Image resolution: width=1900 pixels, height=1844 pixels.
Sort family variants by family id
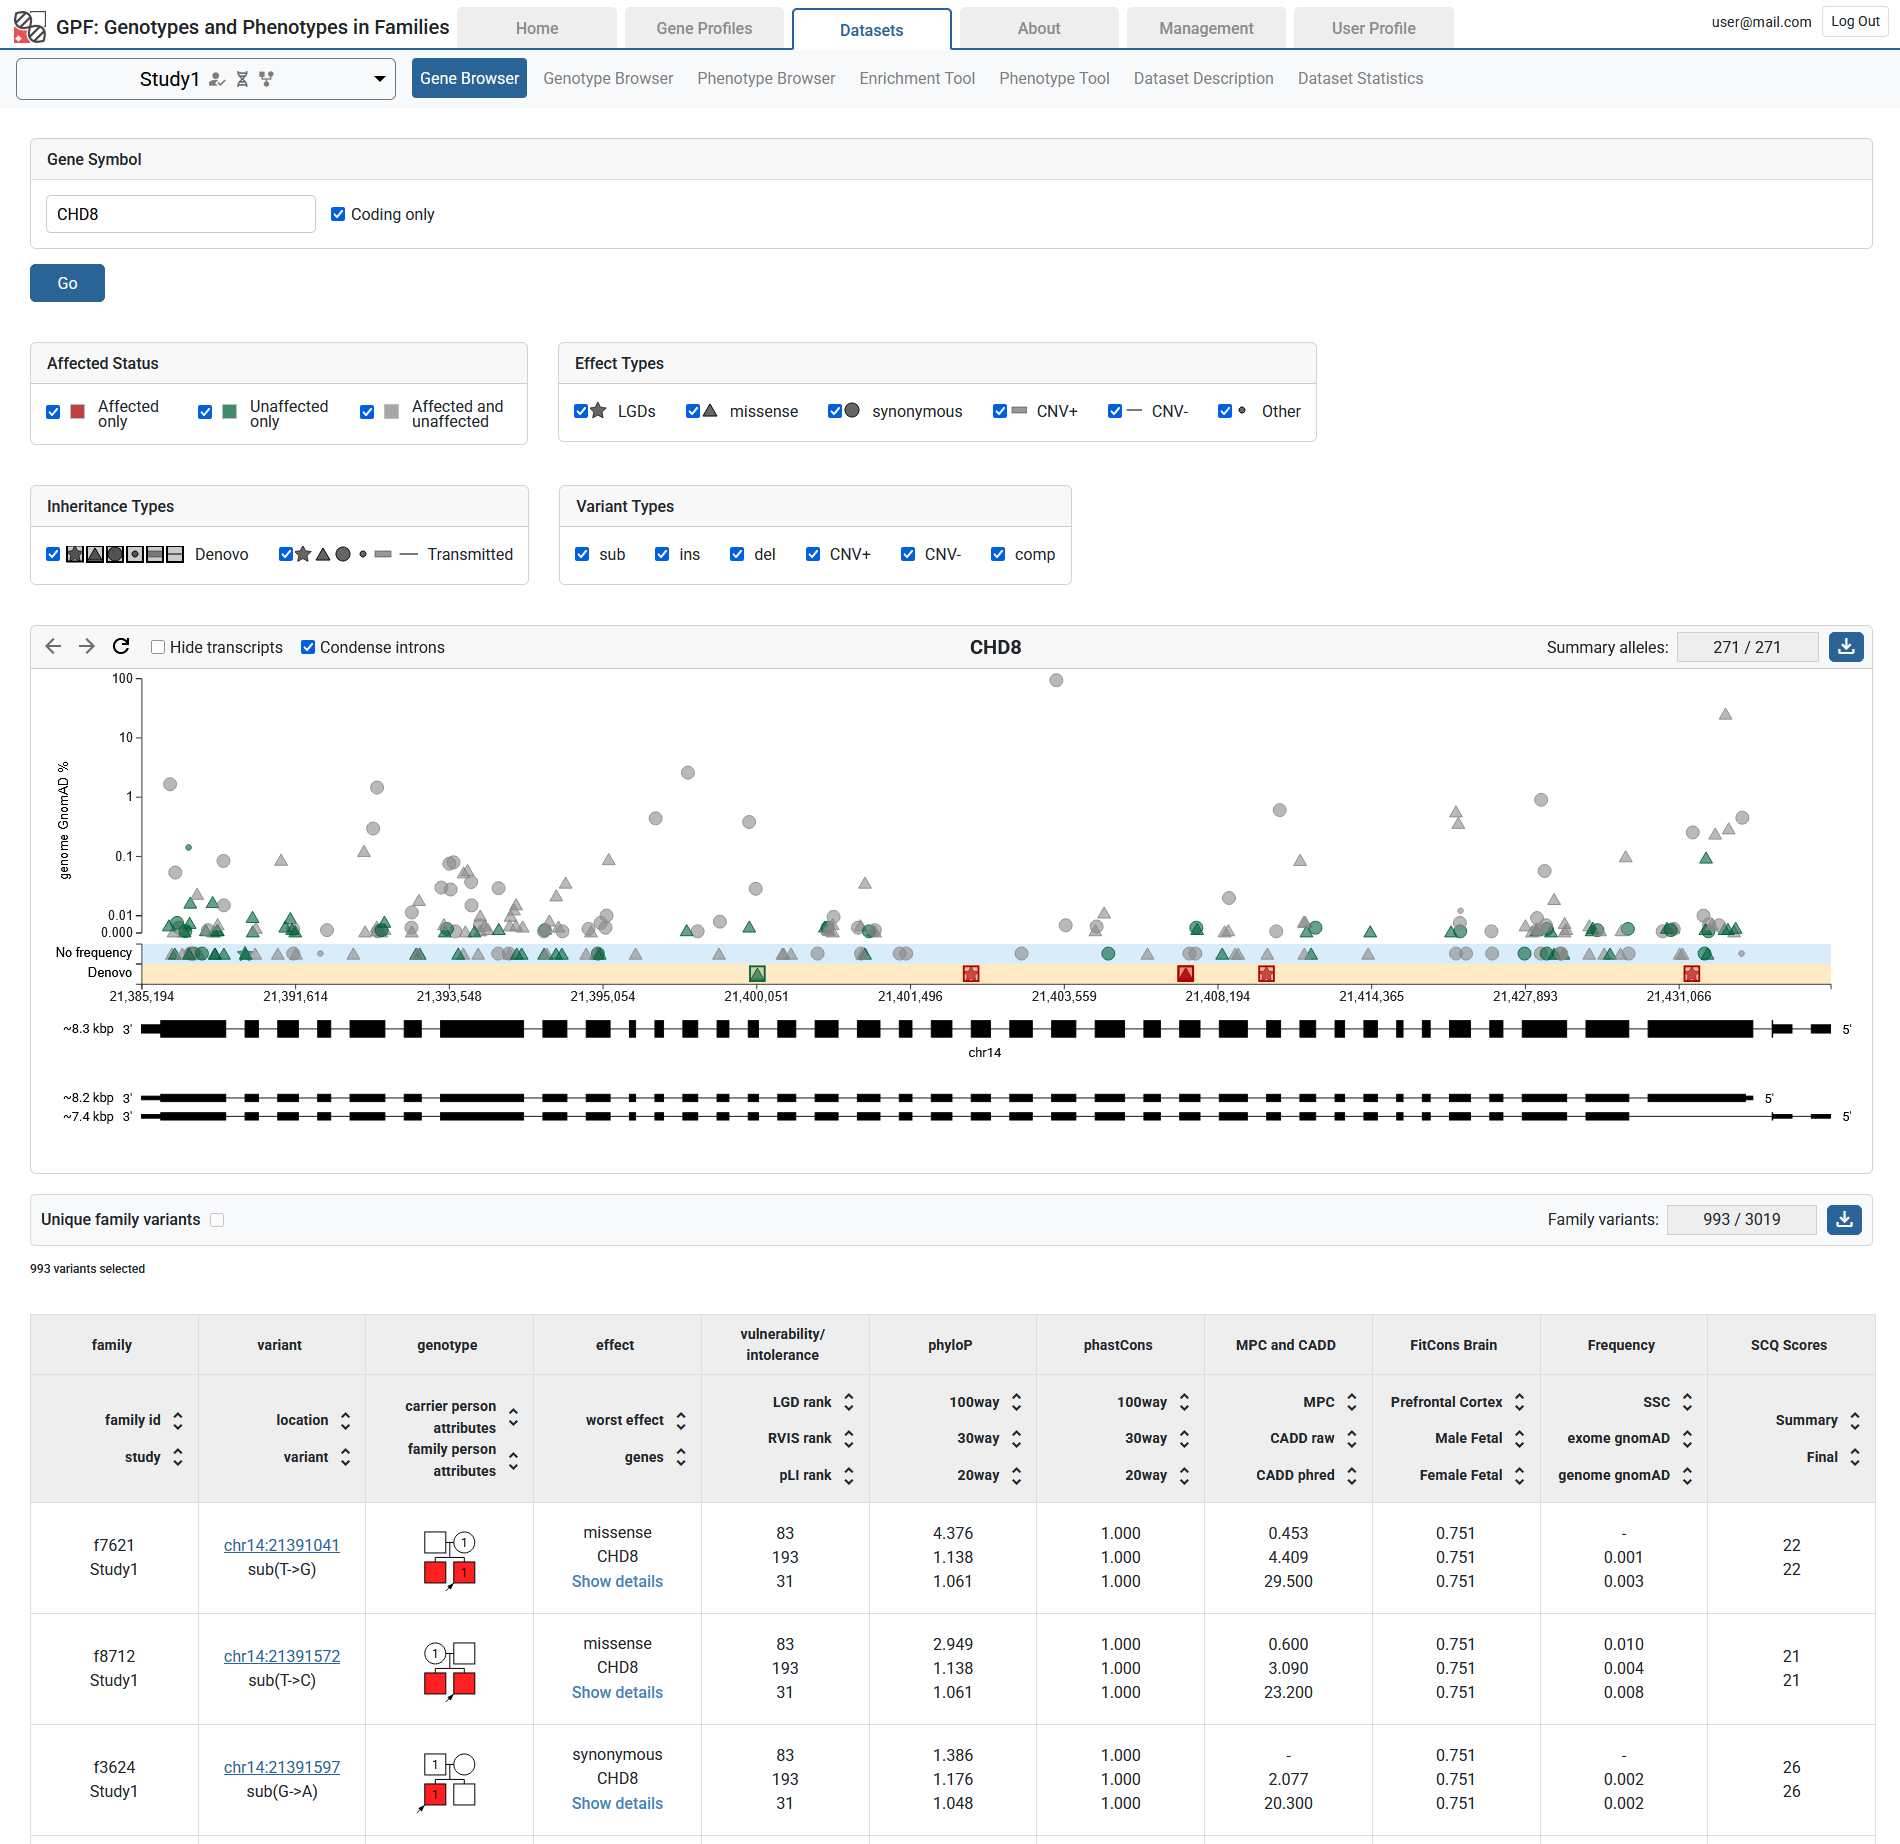pos(178,1420)
